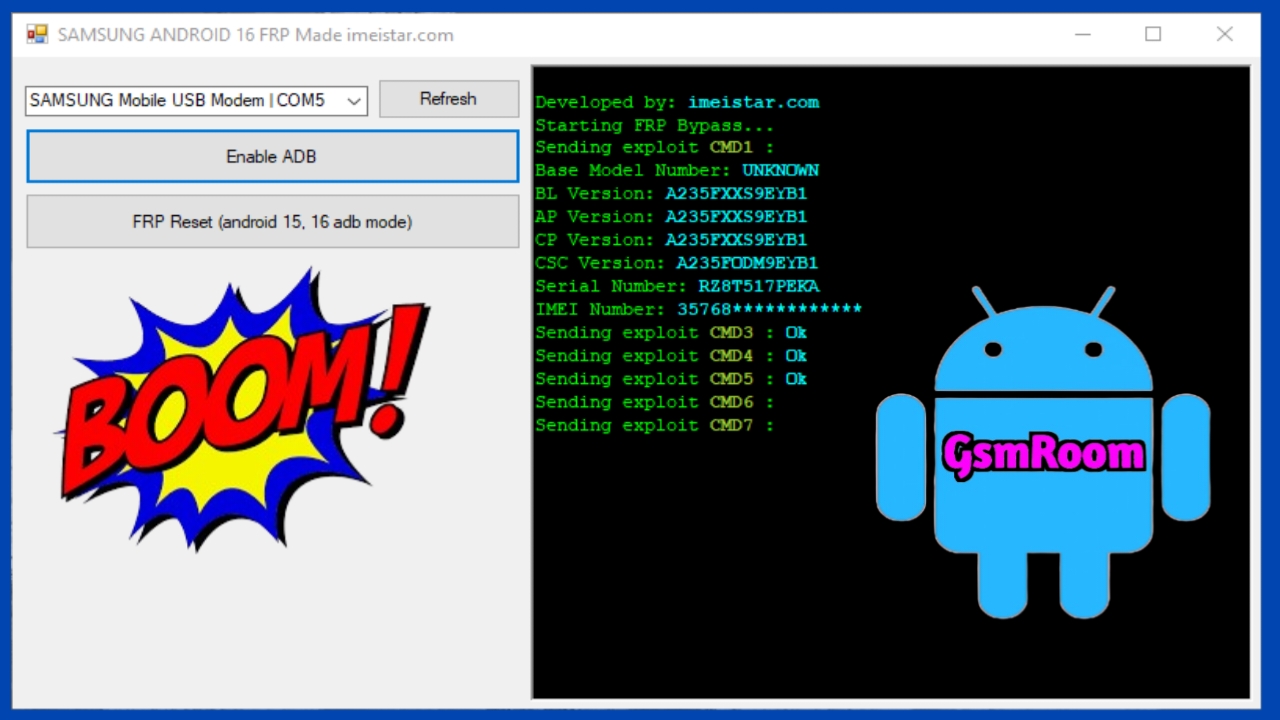Start FRP Reset (android 15, 16 adb mode)
The width and height of the screenshot is (1280, 720).
coord(272,222)
